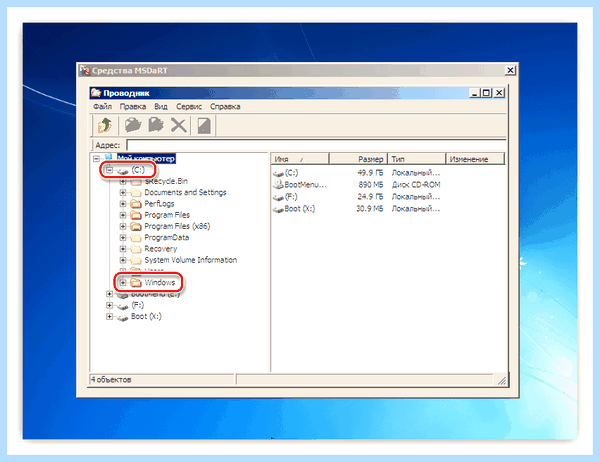Viewport: 600px width, 462px height.
Task: Click the Recovery folder icon in tree
Action: pyautogui.click(x=136, y=249)
